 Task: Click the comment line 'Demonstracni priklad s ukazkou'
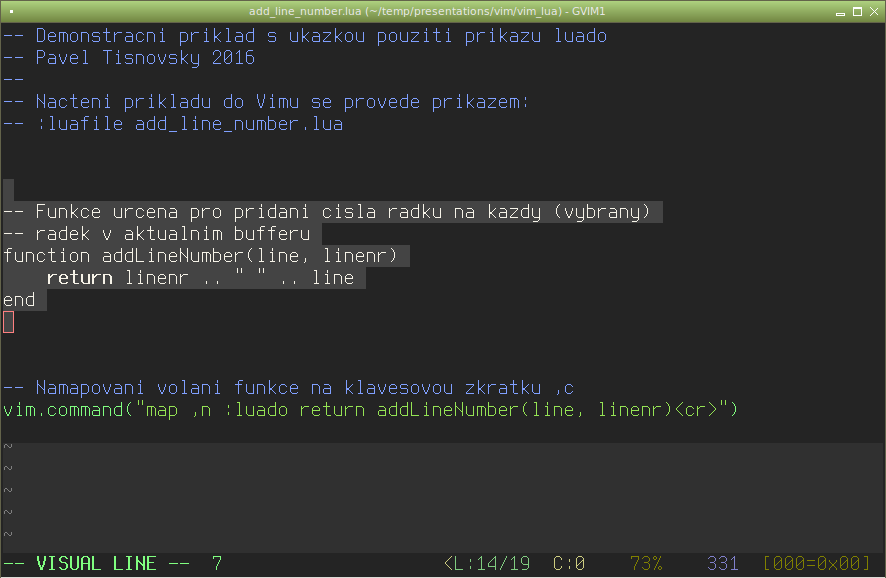pyautogui.click(x=305, y=36)
